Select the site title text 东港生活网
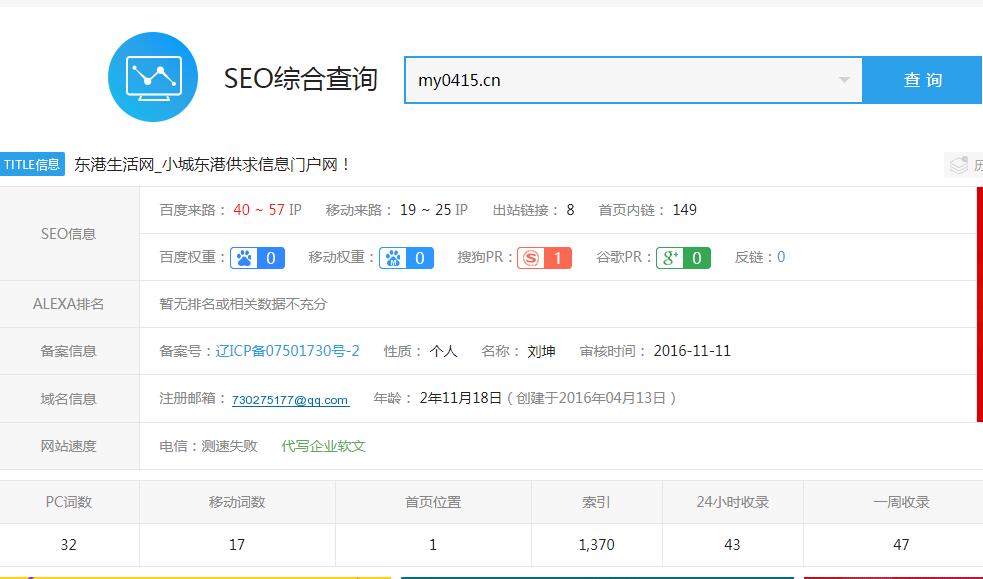This screenshot has height=579, width=983. pos(115,165)
